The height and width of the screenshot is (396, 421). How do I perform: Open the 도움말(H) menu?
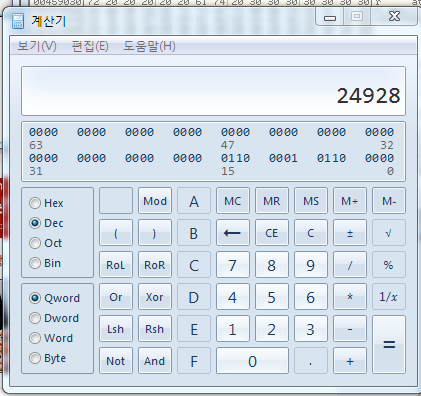click(x=149, y=46)
